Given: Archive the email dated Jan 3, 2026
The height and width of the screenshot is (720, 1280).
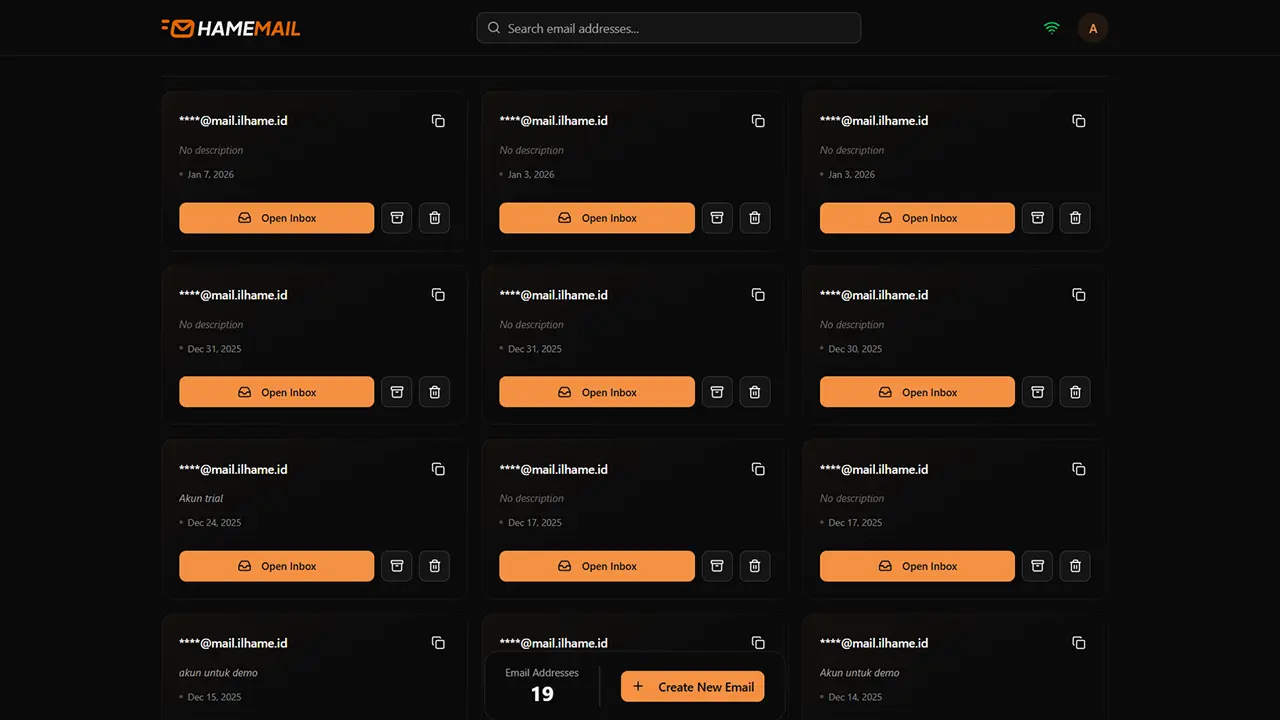Looking at the screenshot, I should 717,217.
